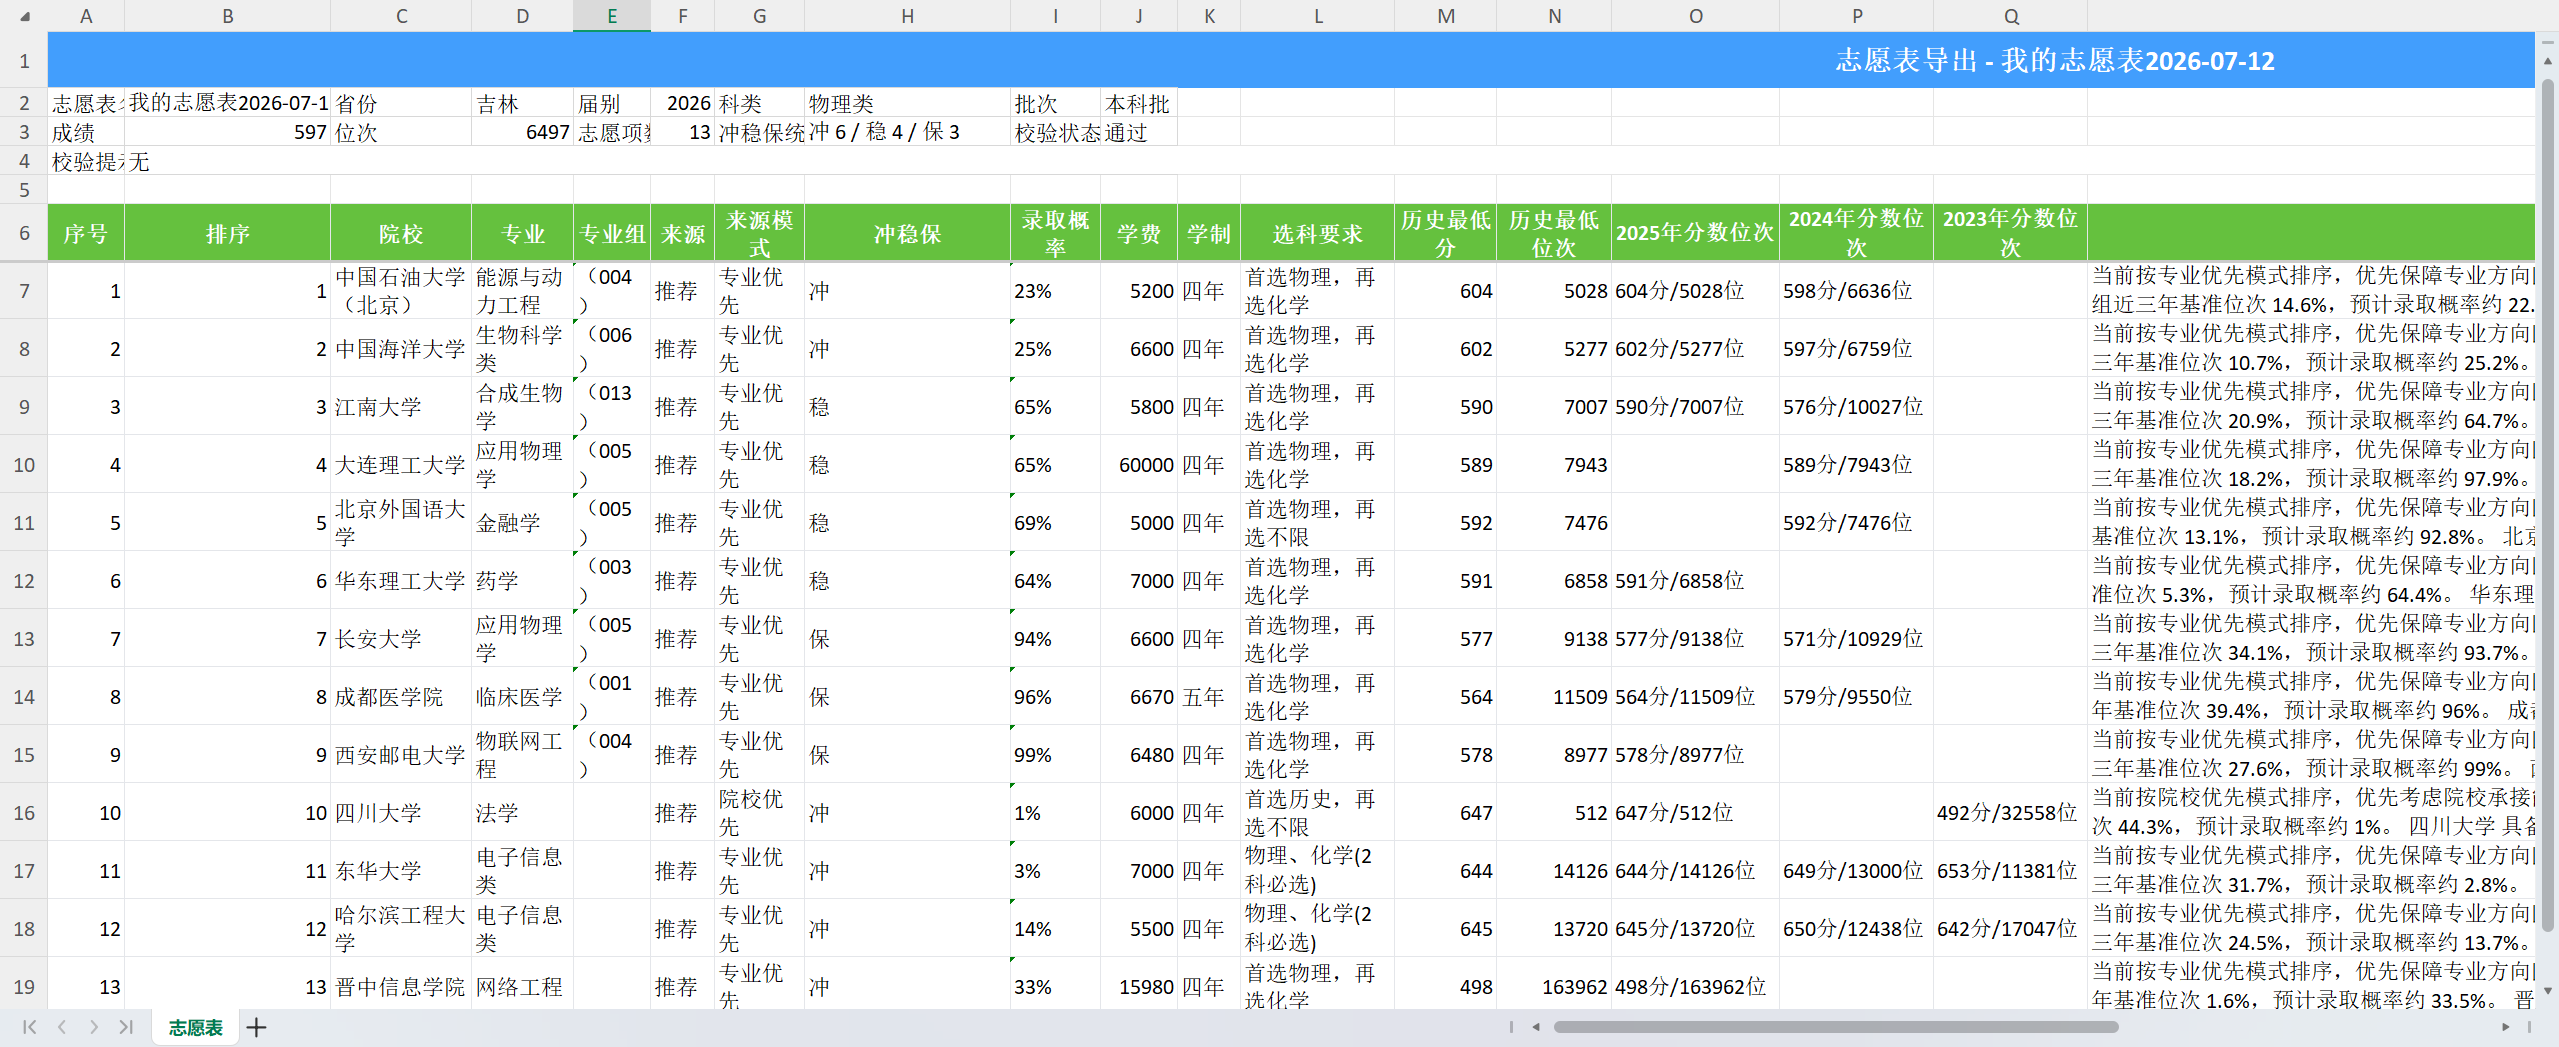Image resolution: width=2559 pixels, height=1047 pixels.
Task: Select the 选科要求 header cell
Action: (x=1318, y=233)
